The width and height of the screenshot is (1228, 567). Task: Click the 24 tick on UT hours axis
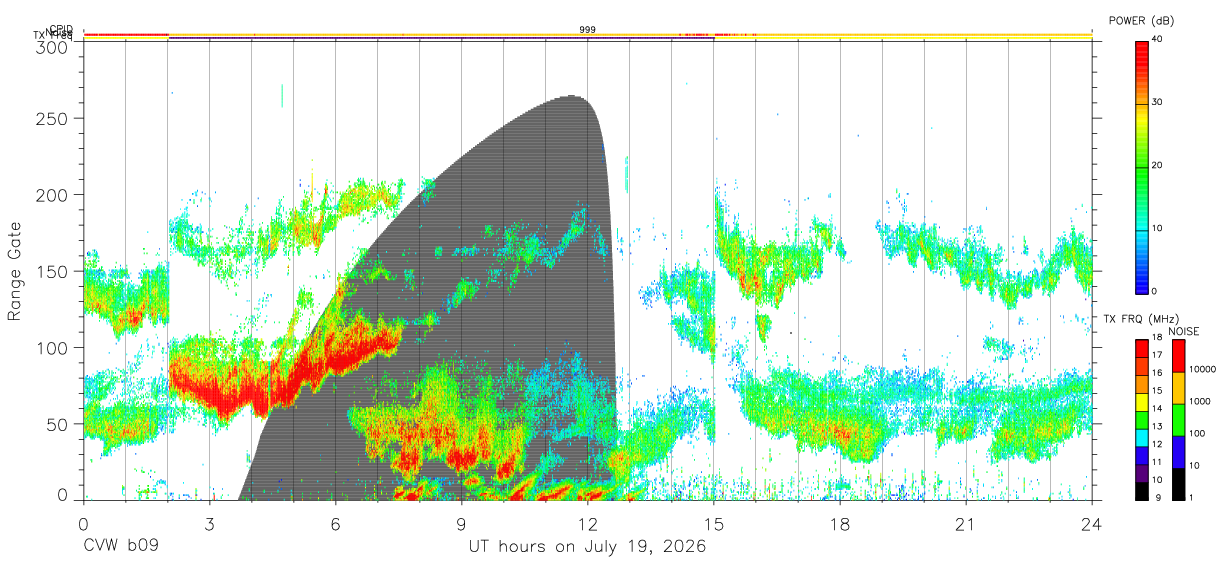[x=1092, y=524]
